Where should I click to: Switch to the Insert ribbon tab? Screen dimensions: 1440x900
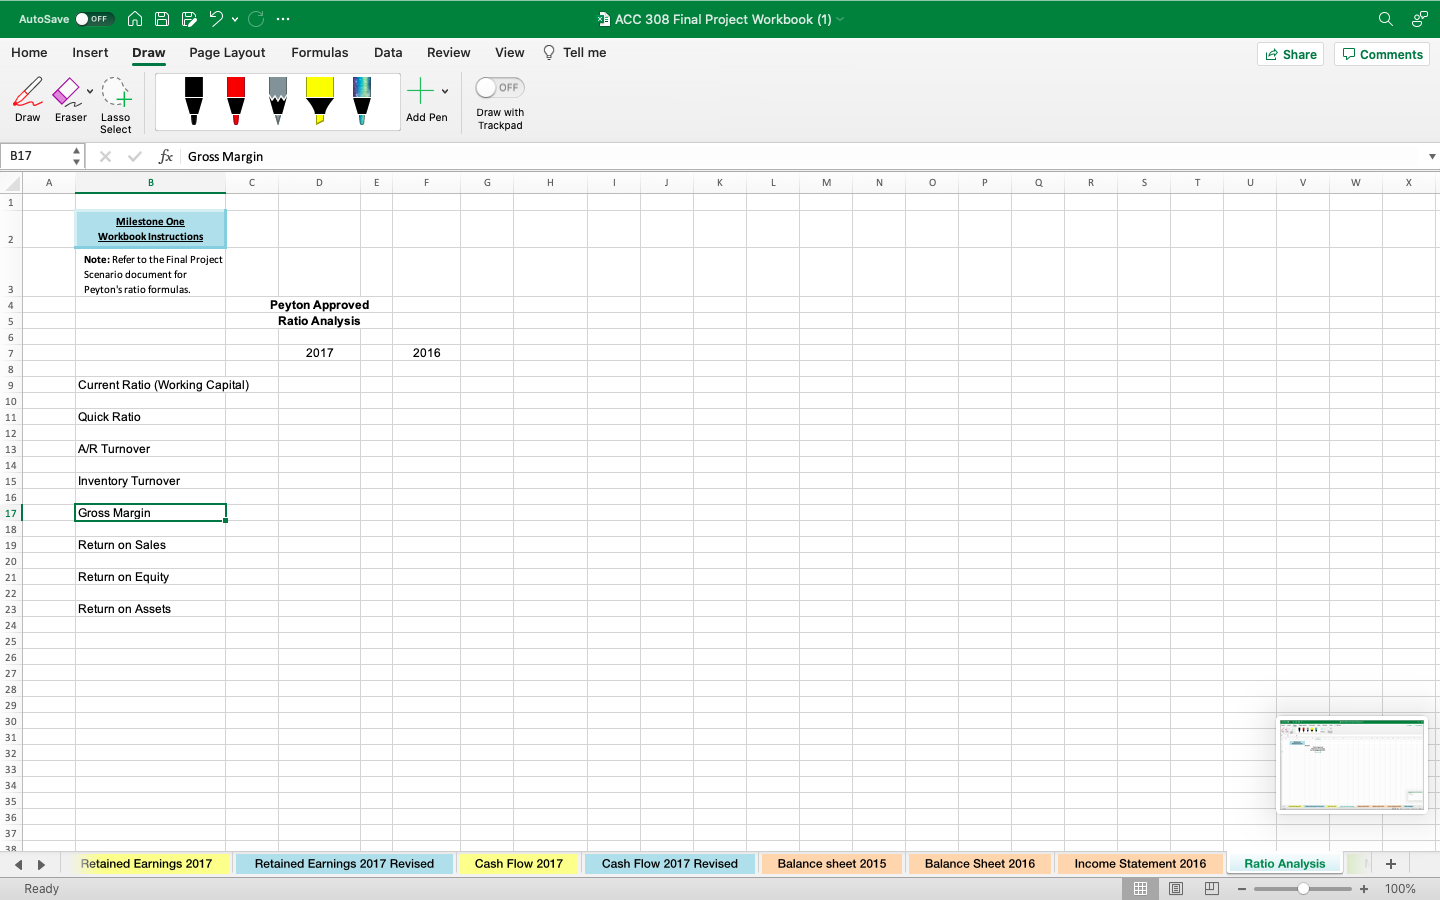90,53
